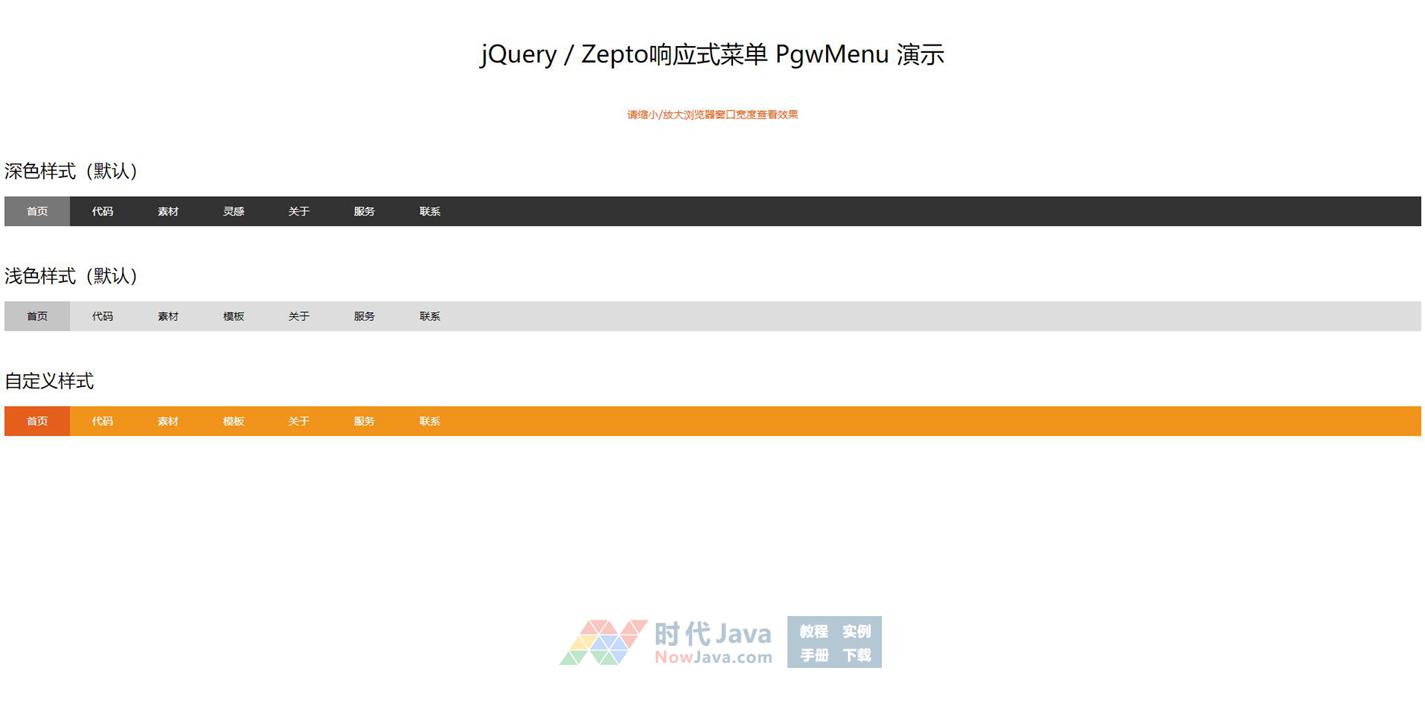The height and width of the screenshot is (718, 1425).
Task: Click the colorful triangle NowJava logo icon
Action: point(603,642)
